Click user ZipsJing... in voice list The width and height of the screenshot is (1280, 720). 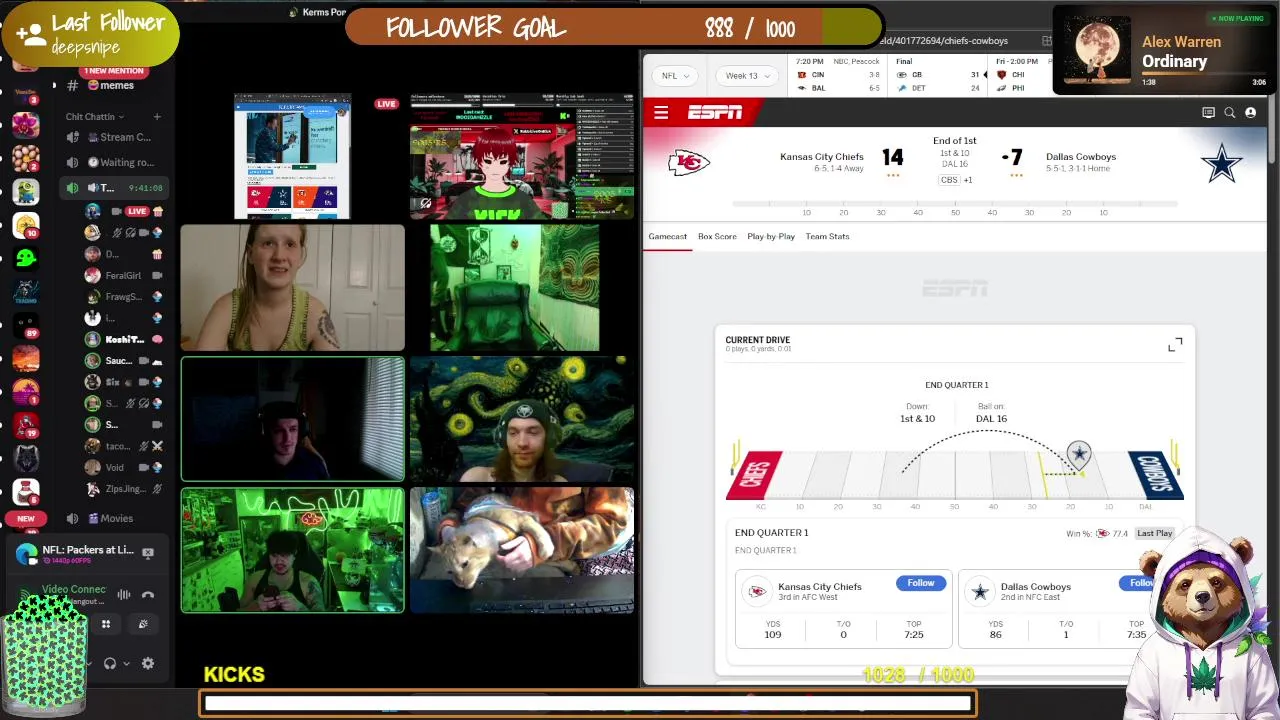123,489
